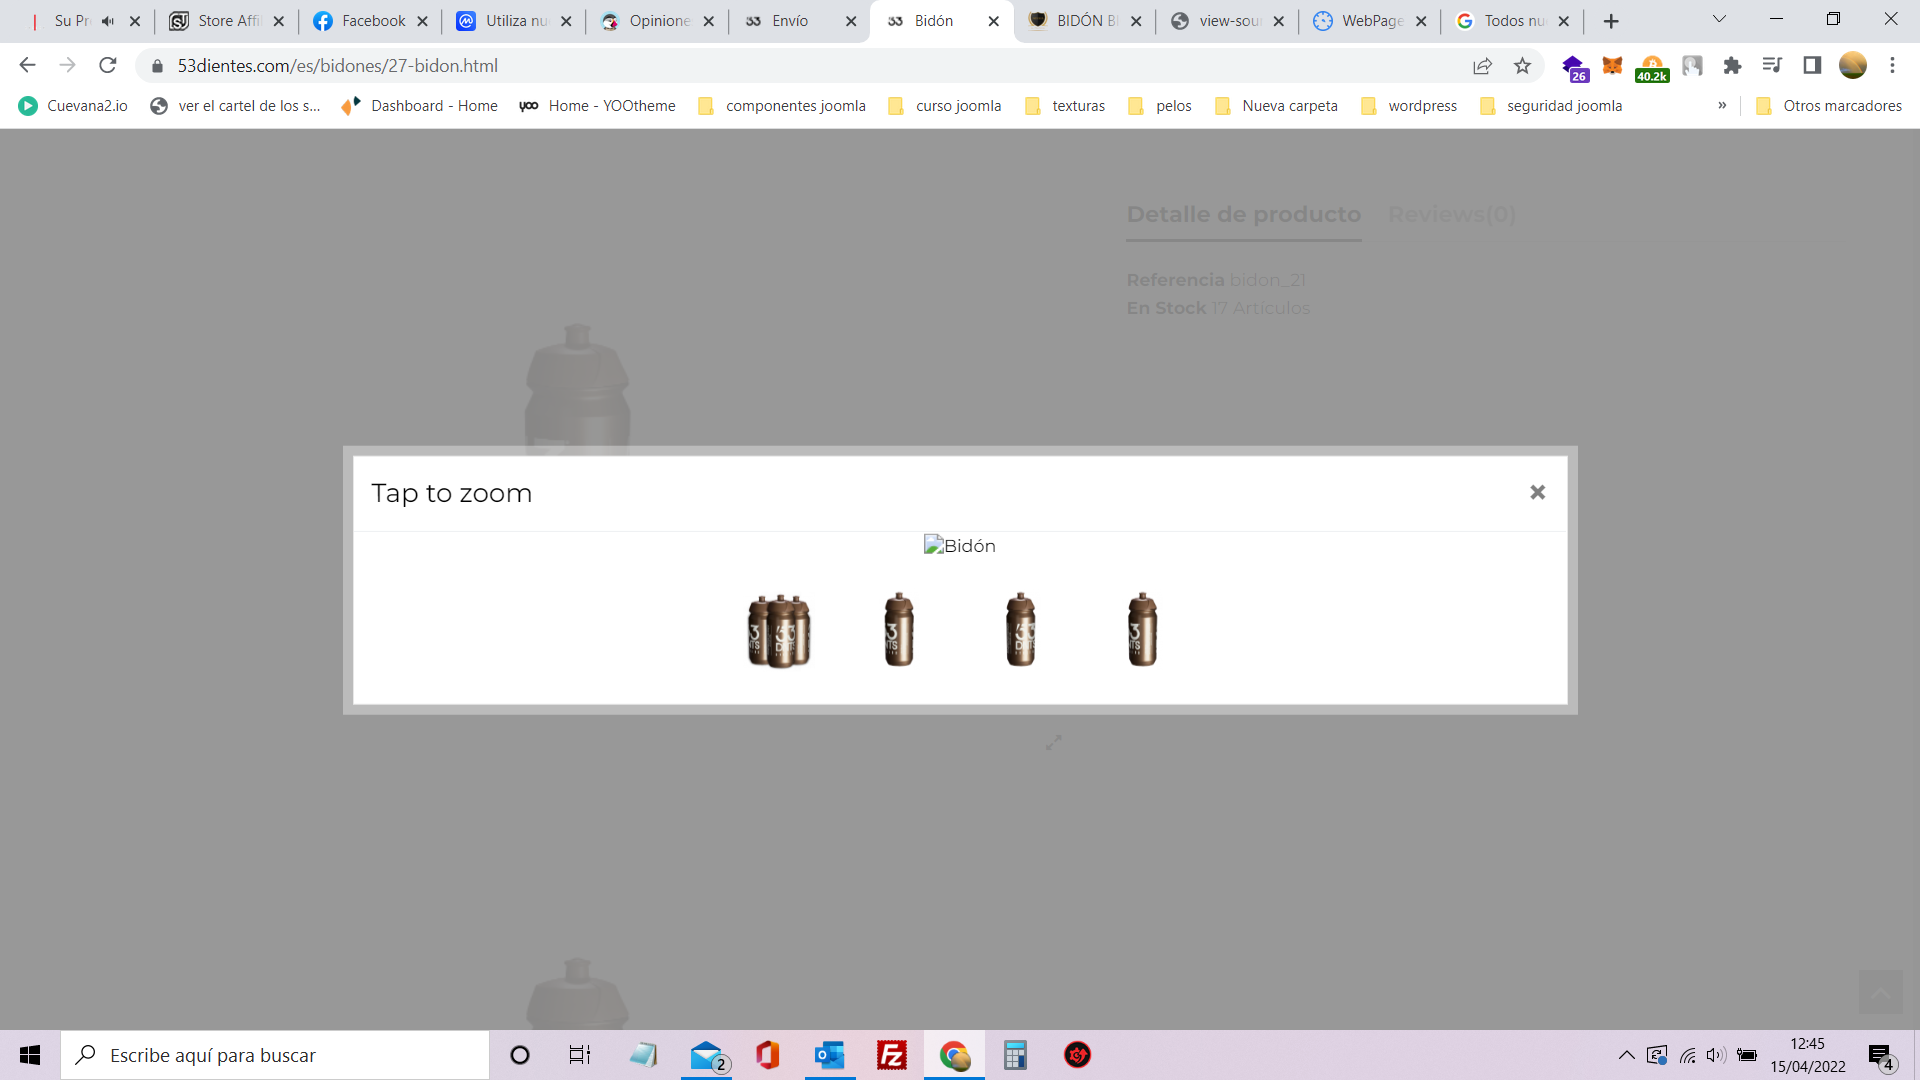Image resolution: width=1920 pixels, height=1080 pixels.
Task: Open the curso joomla bookmark folder
Action: 944,106
